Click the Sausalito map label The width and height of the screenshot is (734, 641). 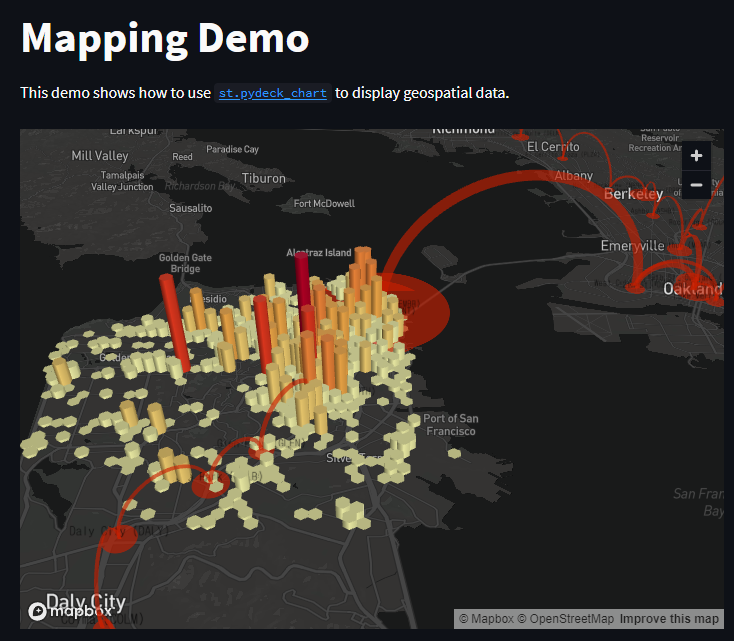pos(191,208)
